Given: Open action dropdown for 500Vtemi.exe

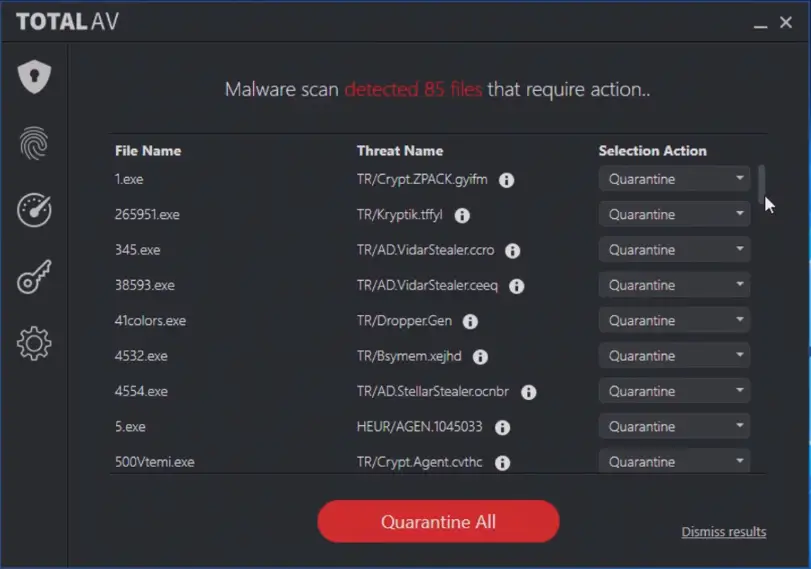Looking at the screenshot, I should coord(674,461).
